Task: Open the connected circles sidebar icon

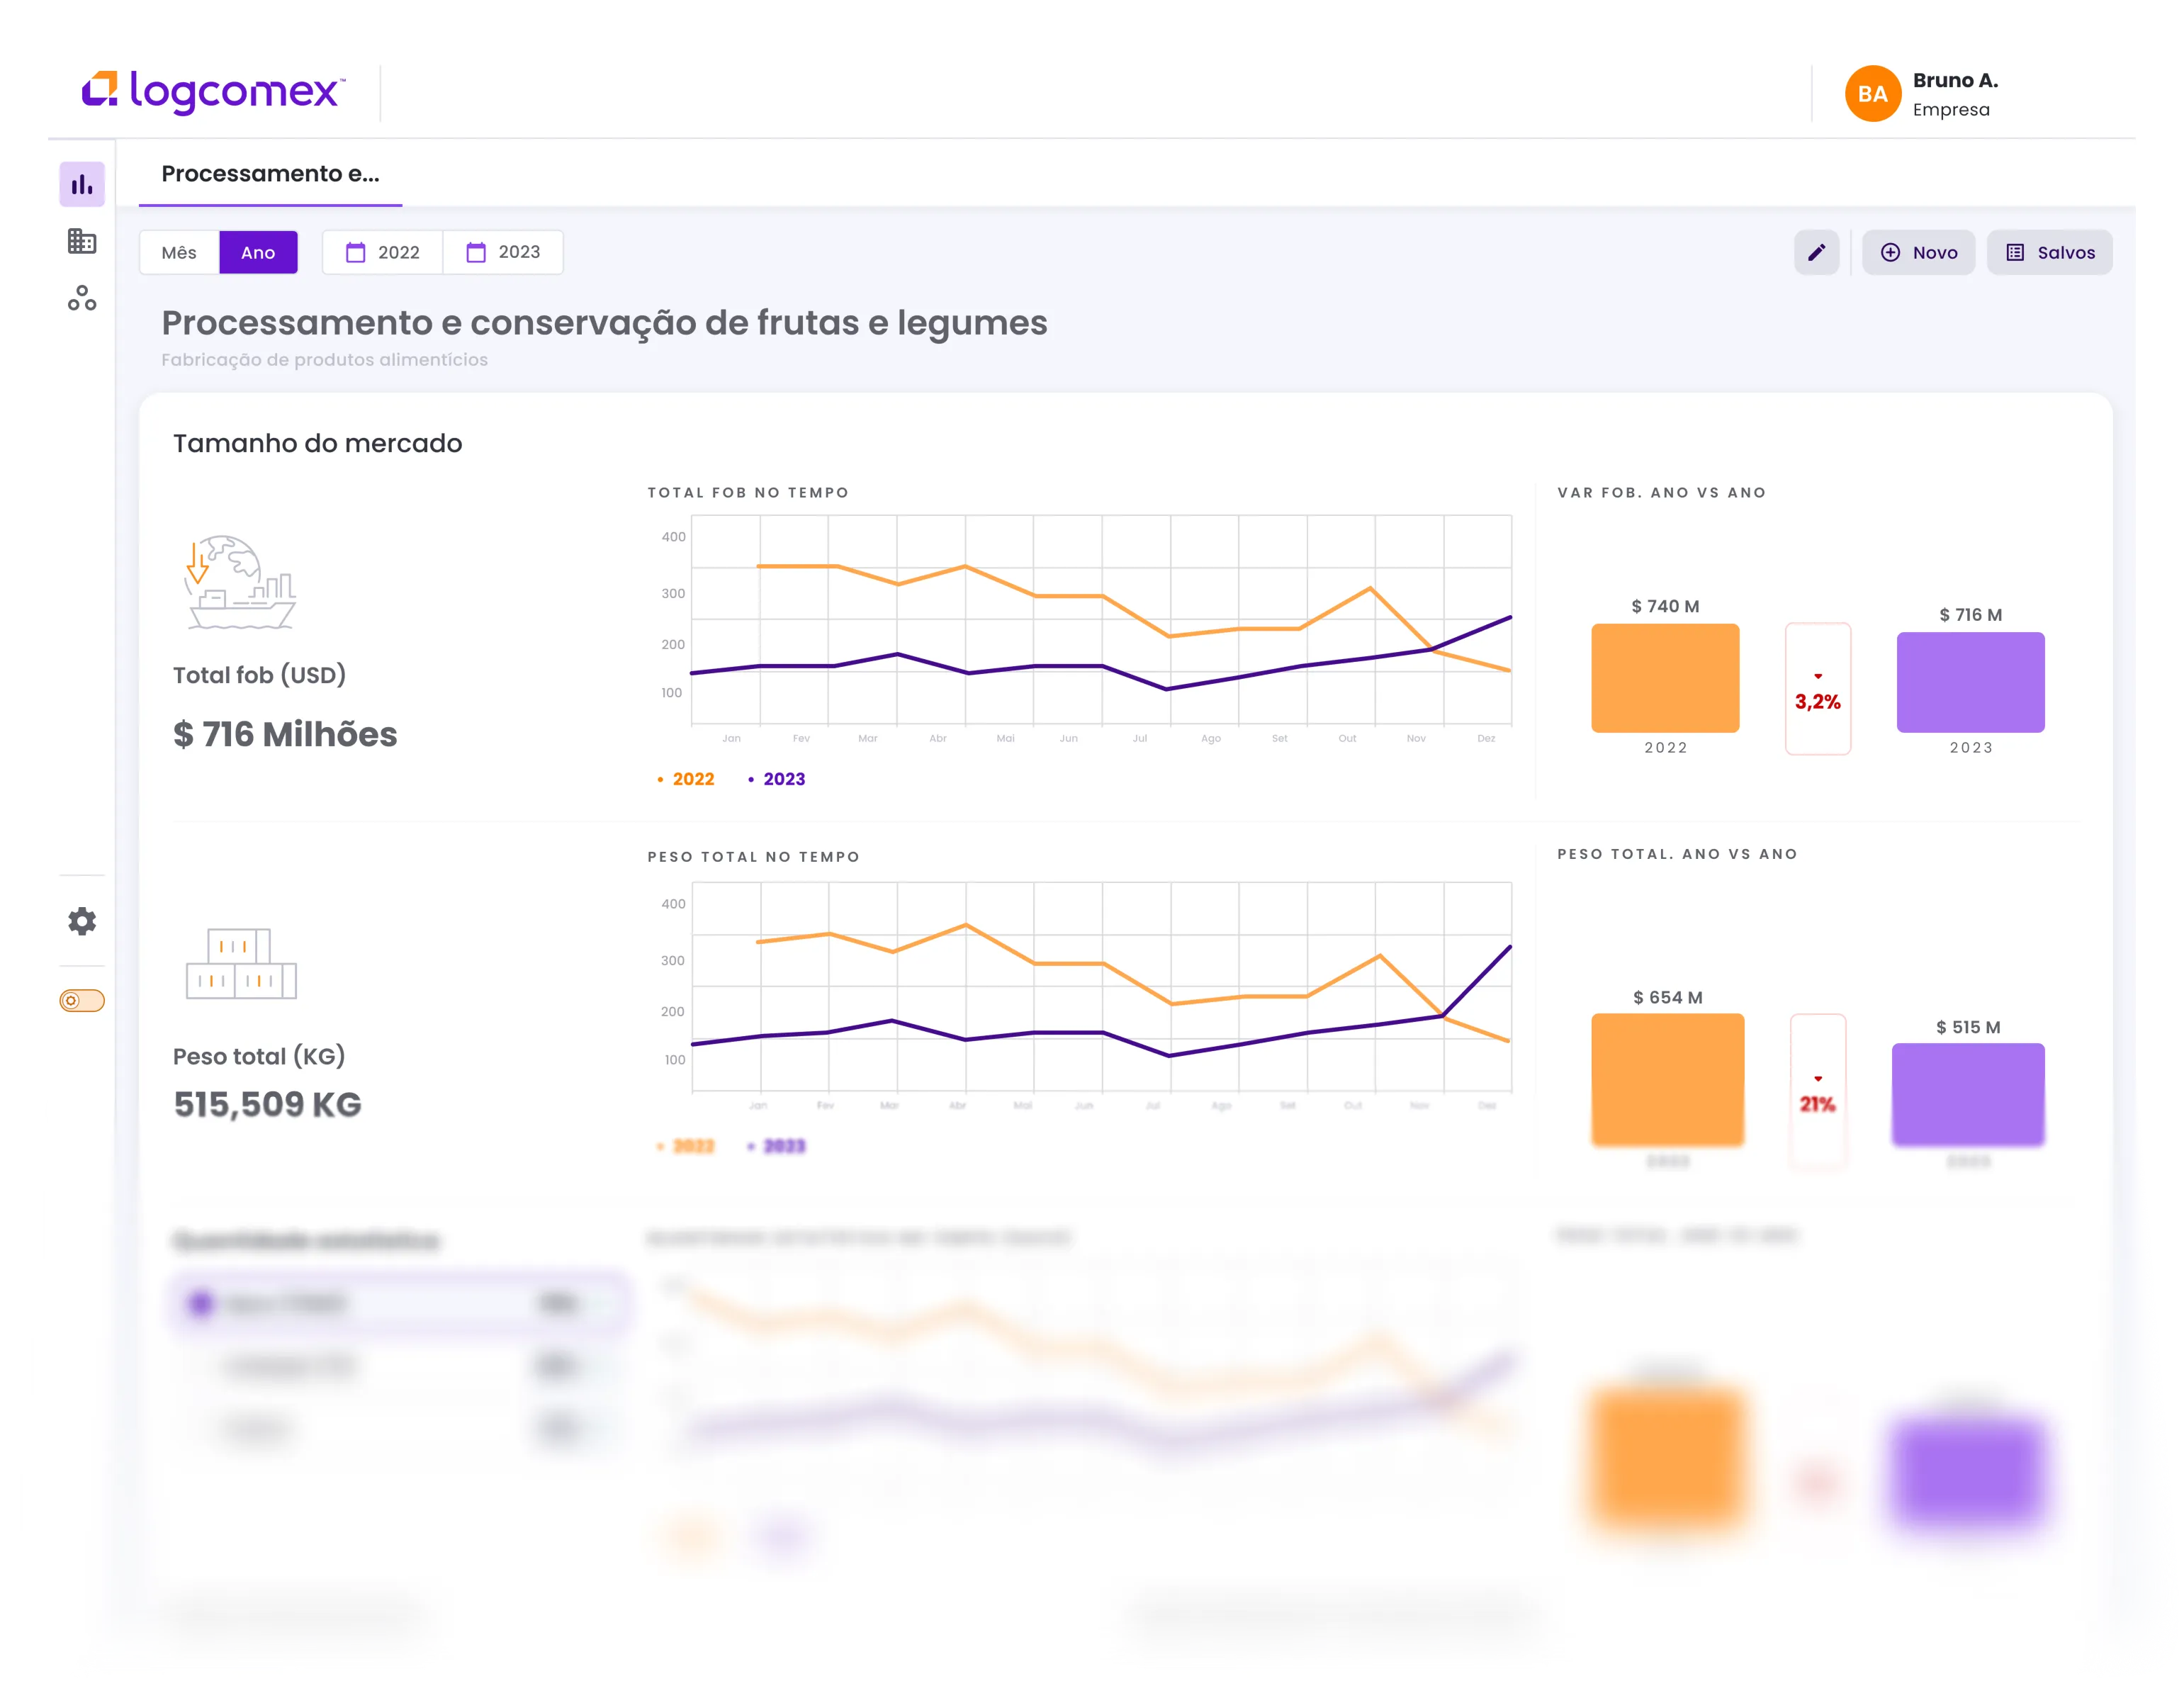Action: (x=82, y=298)
